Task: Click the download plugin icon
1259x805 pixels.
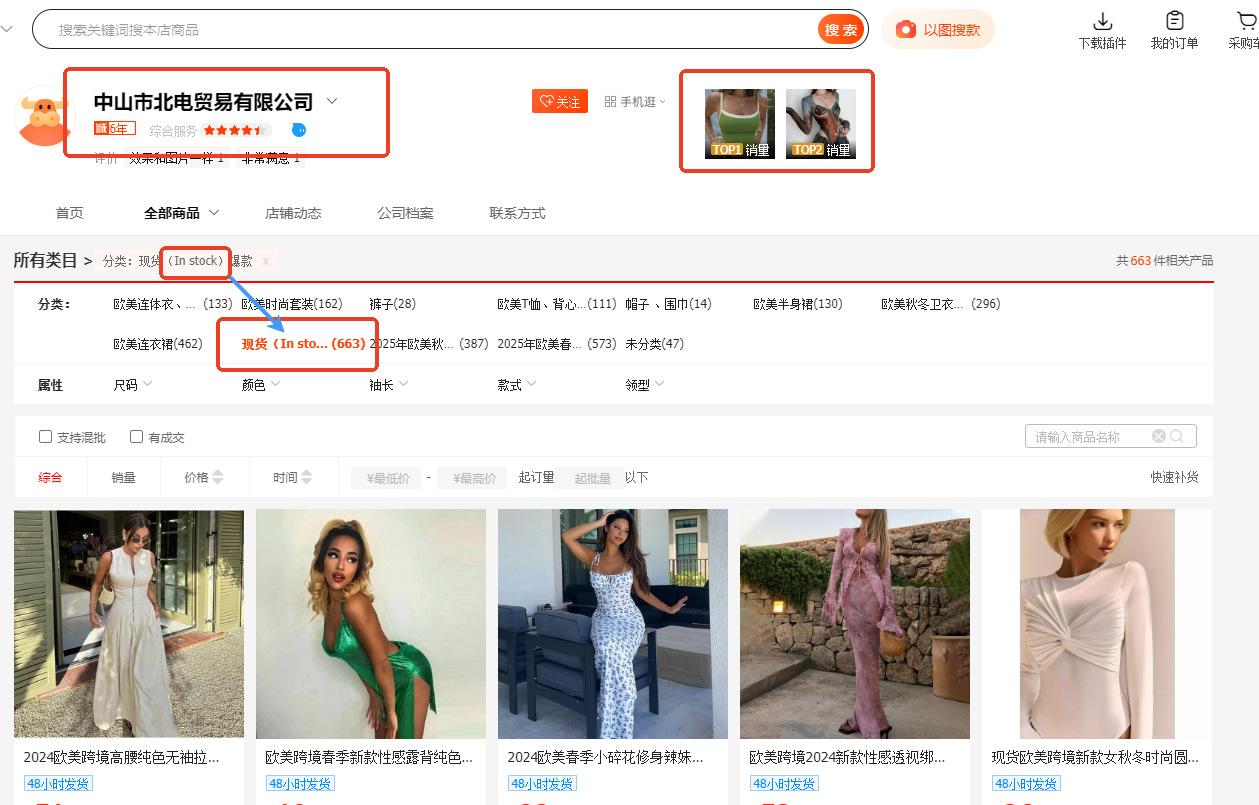Action: pyautogui.click(x=1102, y=21)
